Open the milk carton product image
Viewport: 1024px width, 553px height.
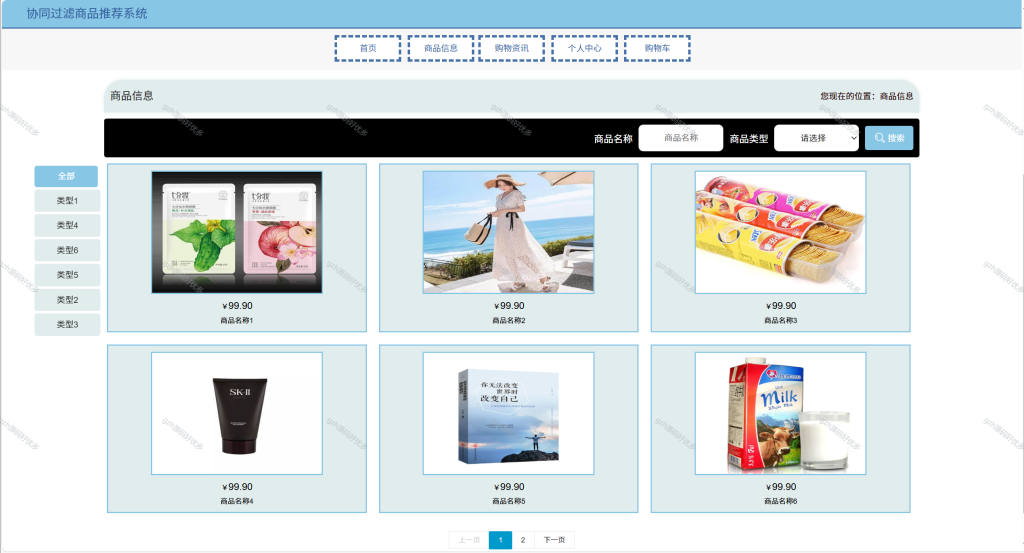coord(780,413)
